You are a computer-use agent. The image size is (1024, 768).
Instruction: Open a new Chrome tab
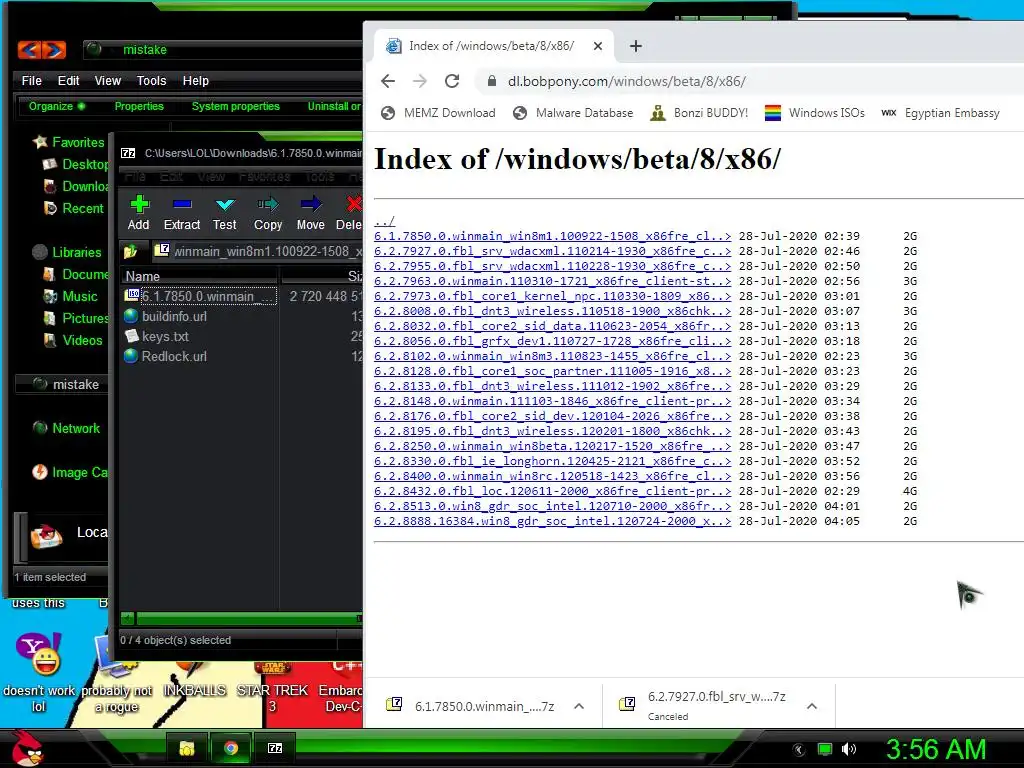pos(635,46)
